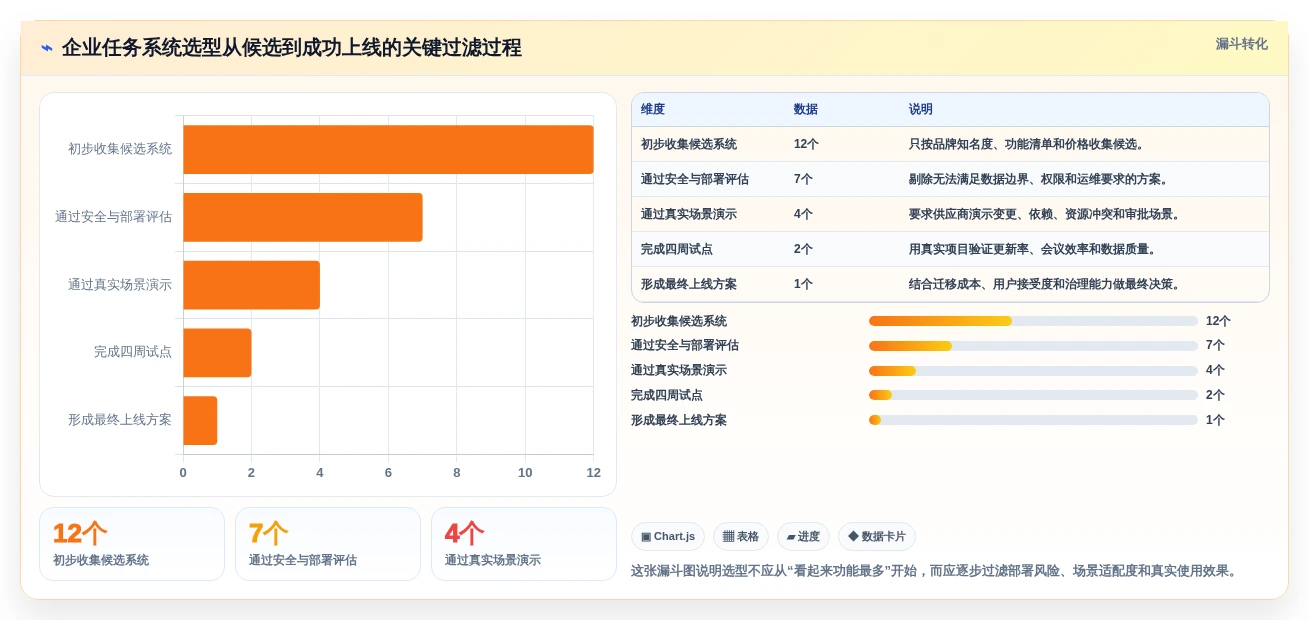The width and height of the screenshot is (1309, 620).
Task: Click the 7个 value in the table
Action: [803, 179]
